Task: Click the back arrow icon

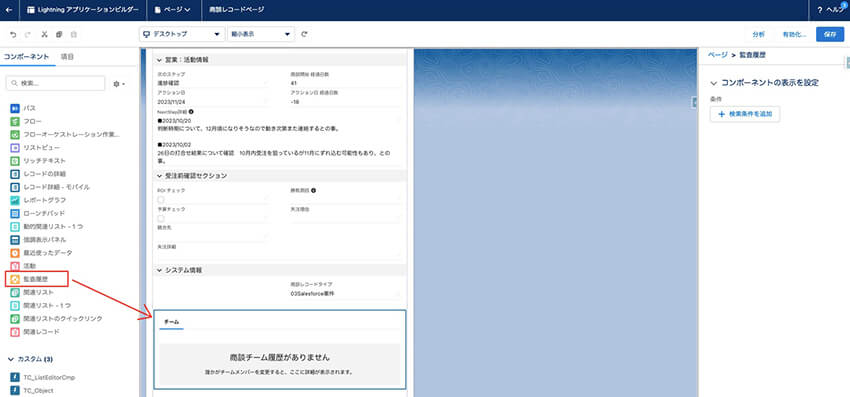Action: (9, 10)
